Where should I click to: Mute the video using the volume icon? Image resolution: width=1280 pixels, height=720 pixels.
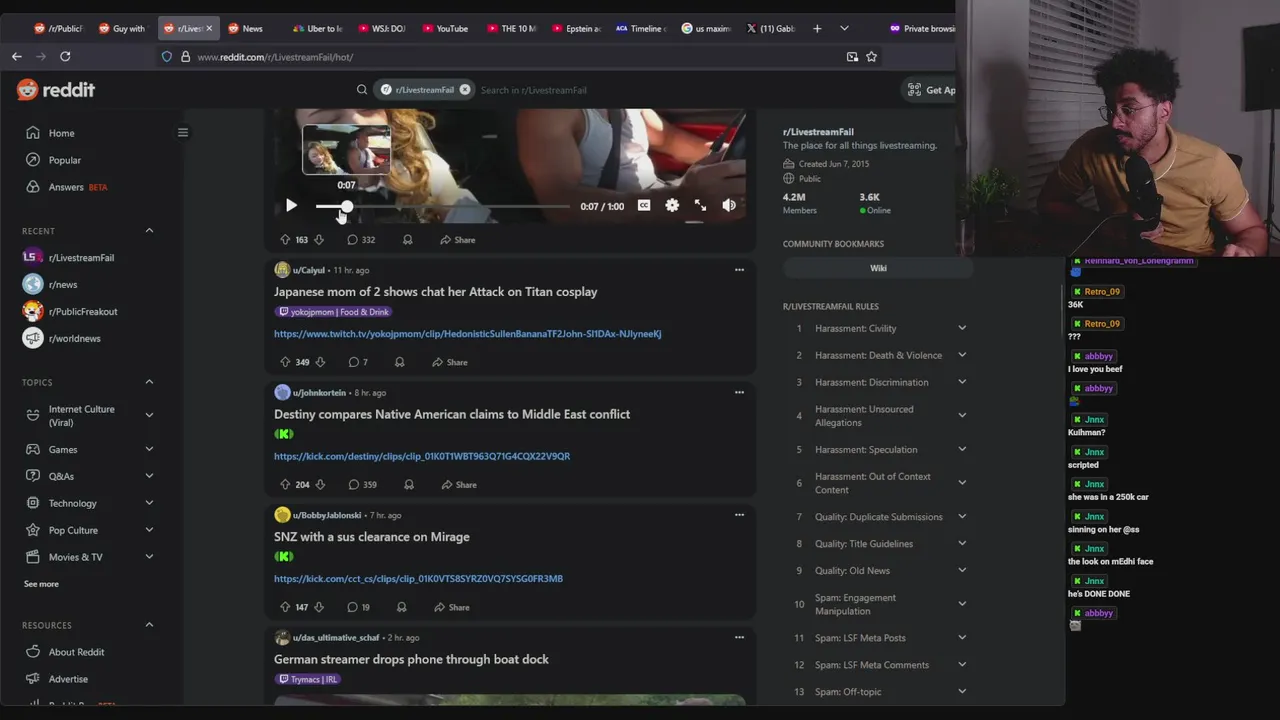click(x=729, y=205)
